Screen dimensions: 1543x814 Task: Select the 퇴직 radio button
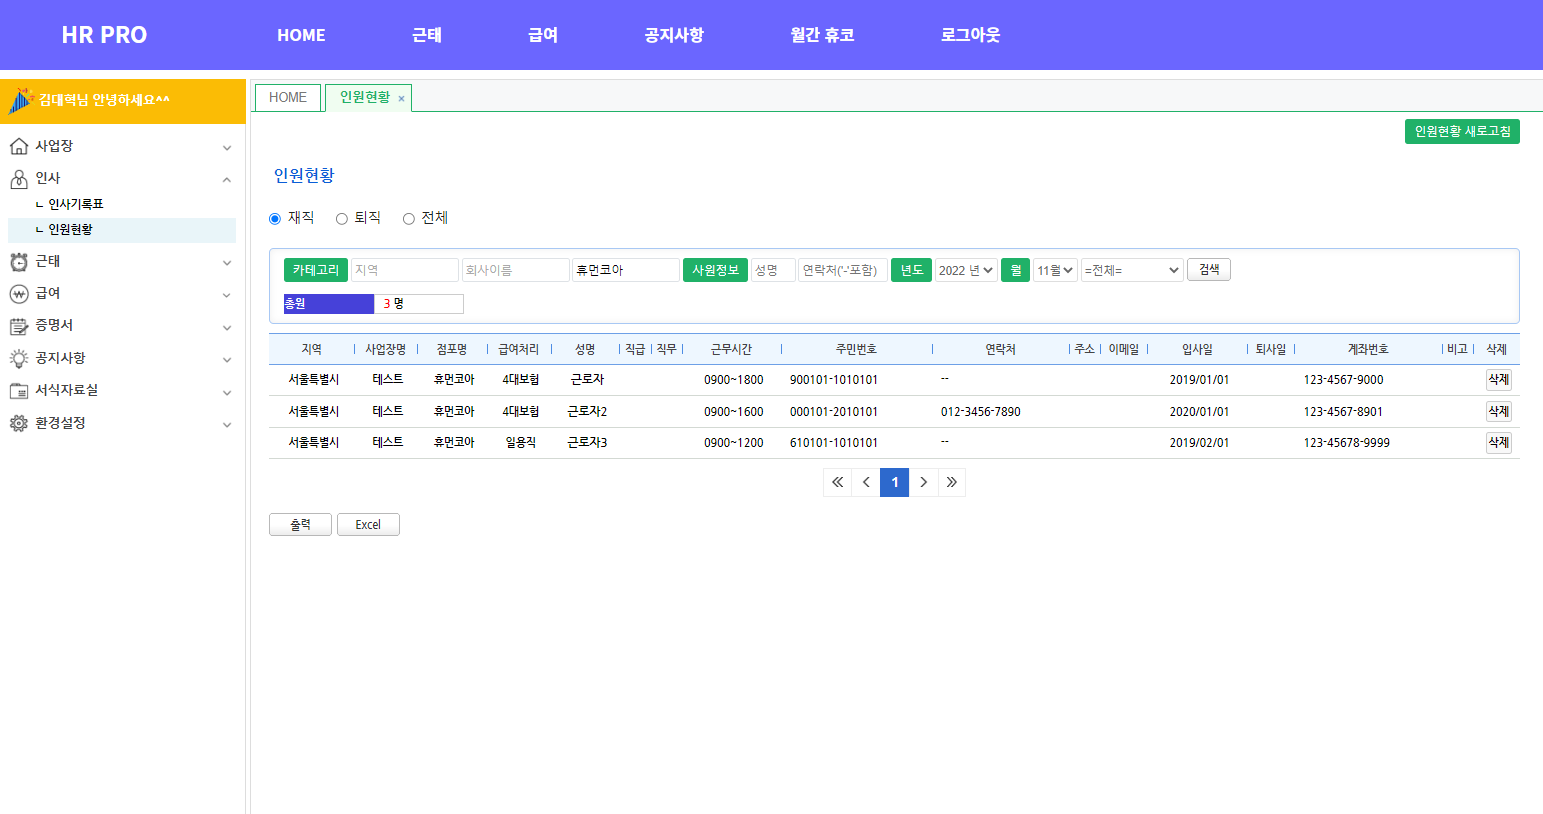click(342, 219)
